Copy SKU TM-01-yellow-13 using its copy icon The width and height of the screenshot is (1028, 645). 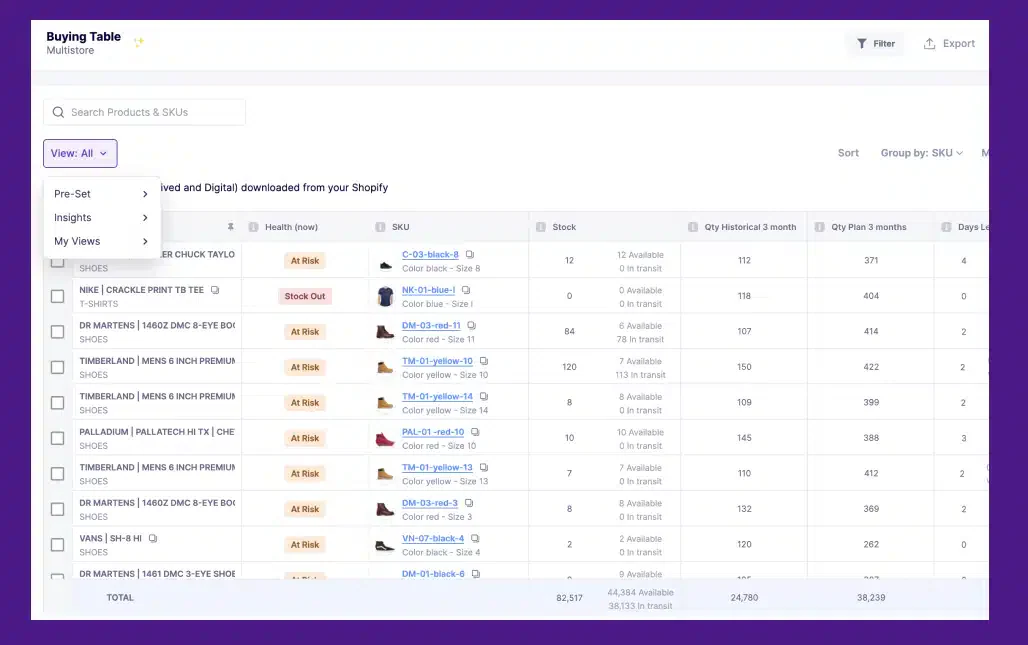[x=484, y=467]
